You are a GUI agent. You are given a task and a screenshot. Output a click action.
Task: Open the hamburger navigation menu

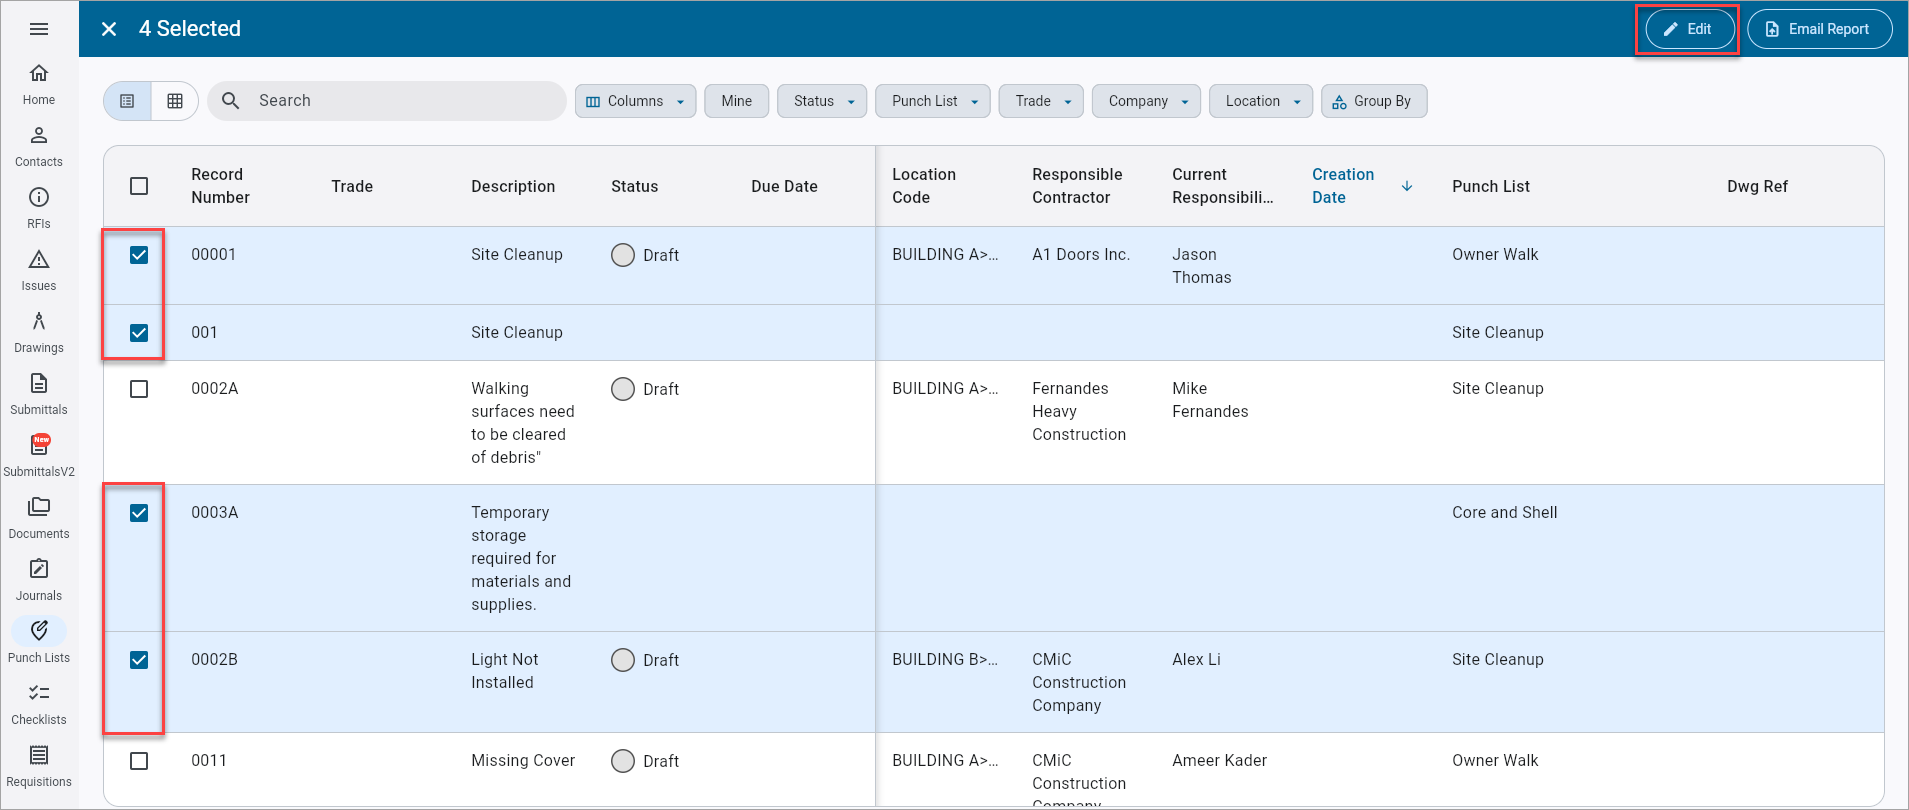(39, 29)
